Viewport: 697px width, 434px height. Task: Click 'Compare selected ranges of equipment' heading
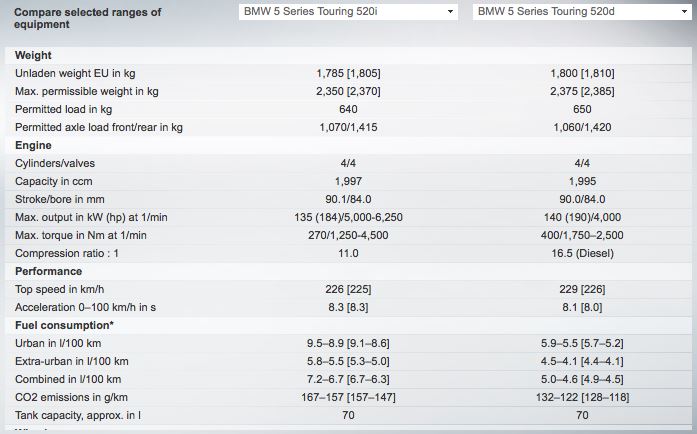click(87, 18)
